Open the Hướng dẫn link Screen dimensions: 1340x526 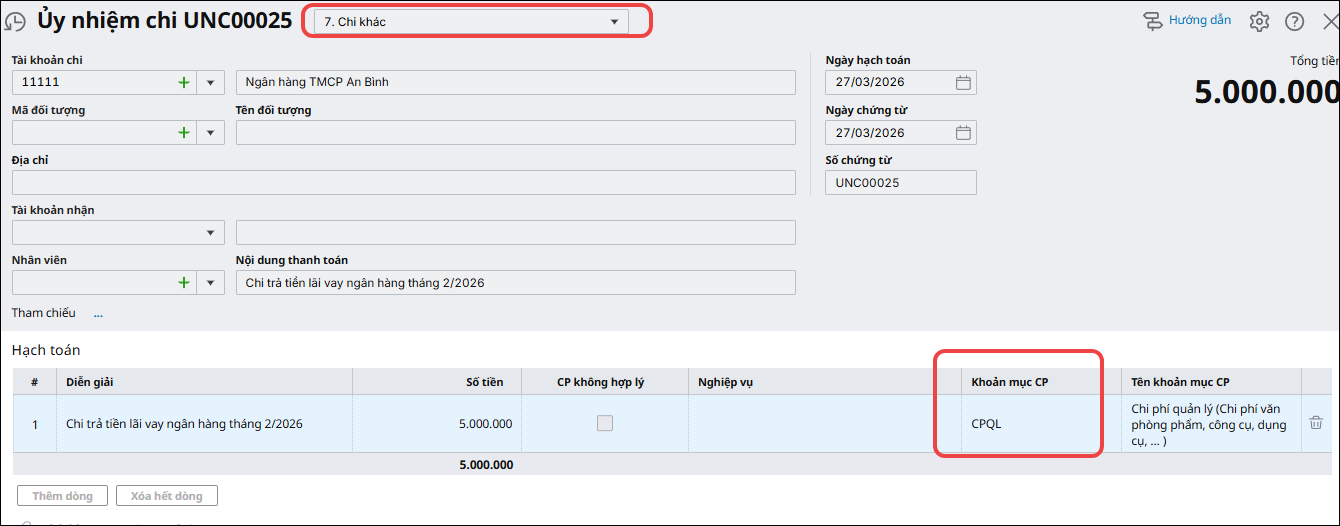point(1200,20)
